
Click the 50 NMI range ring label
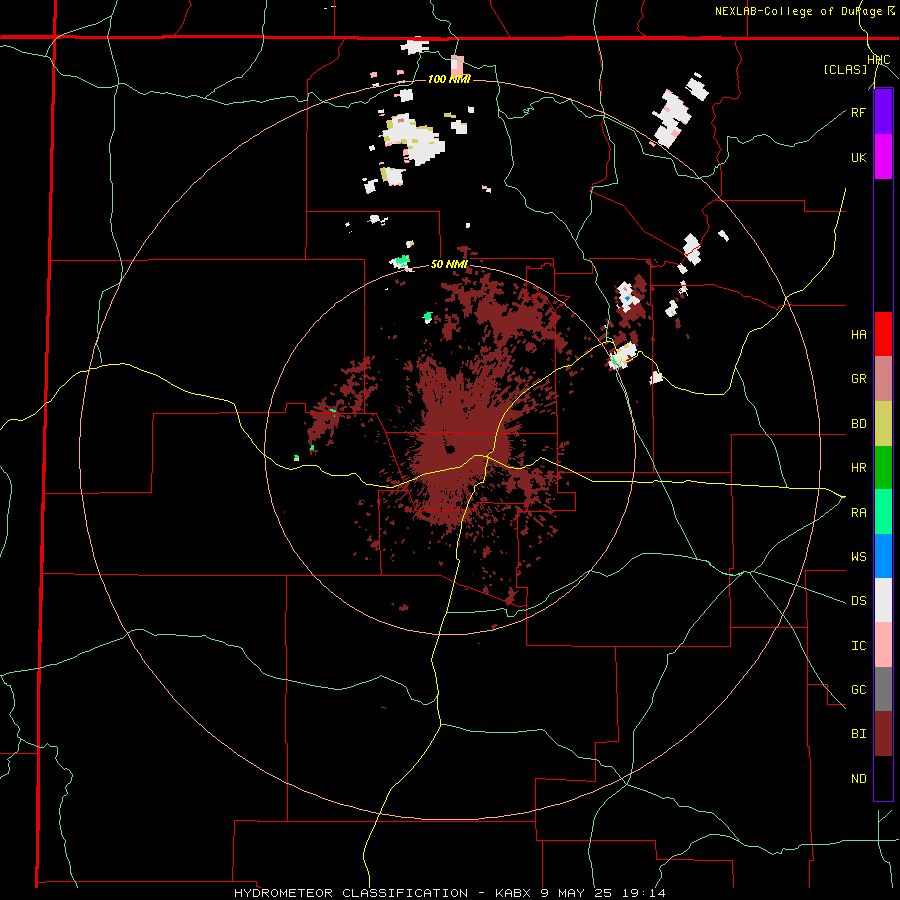tap(449, 264)
